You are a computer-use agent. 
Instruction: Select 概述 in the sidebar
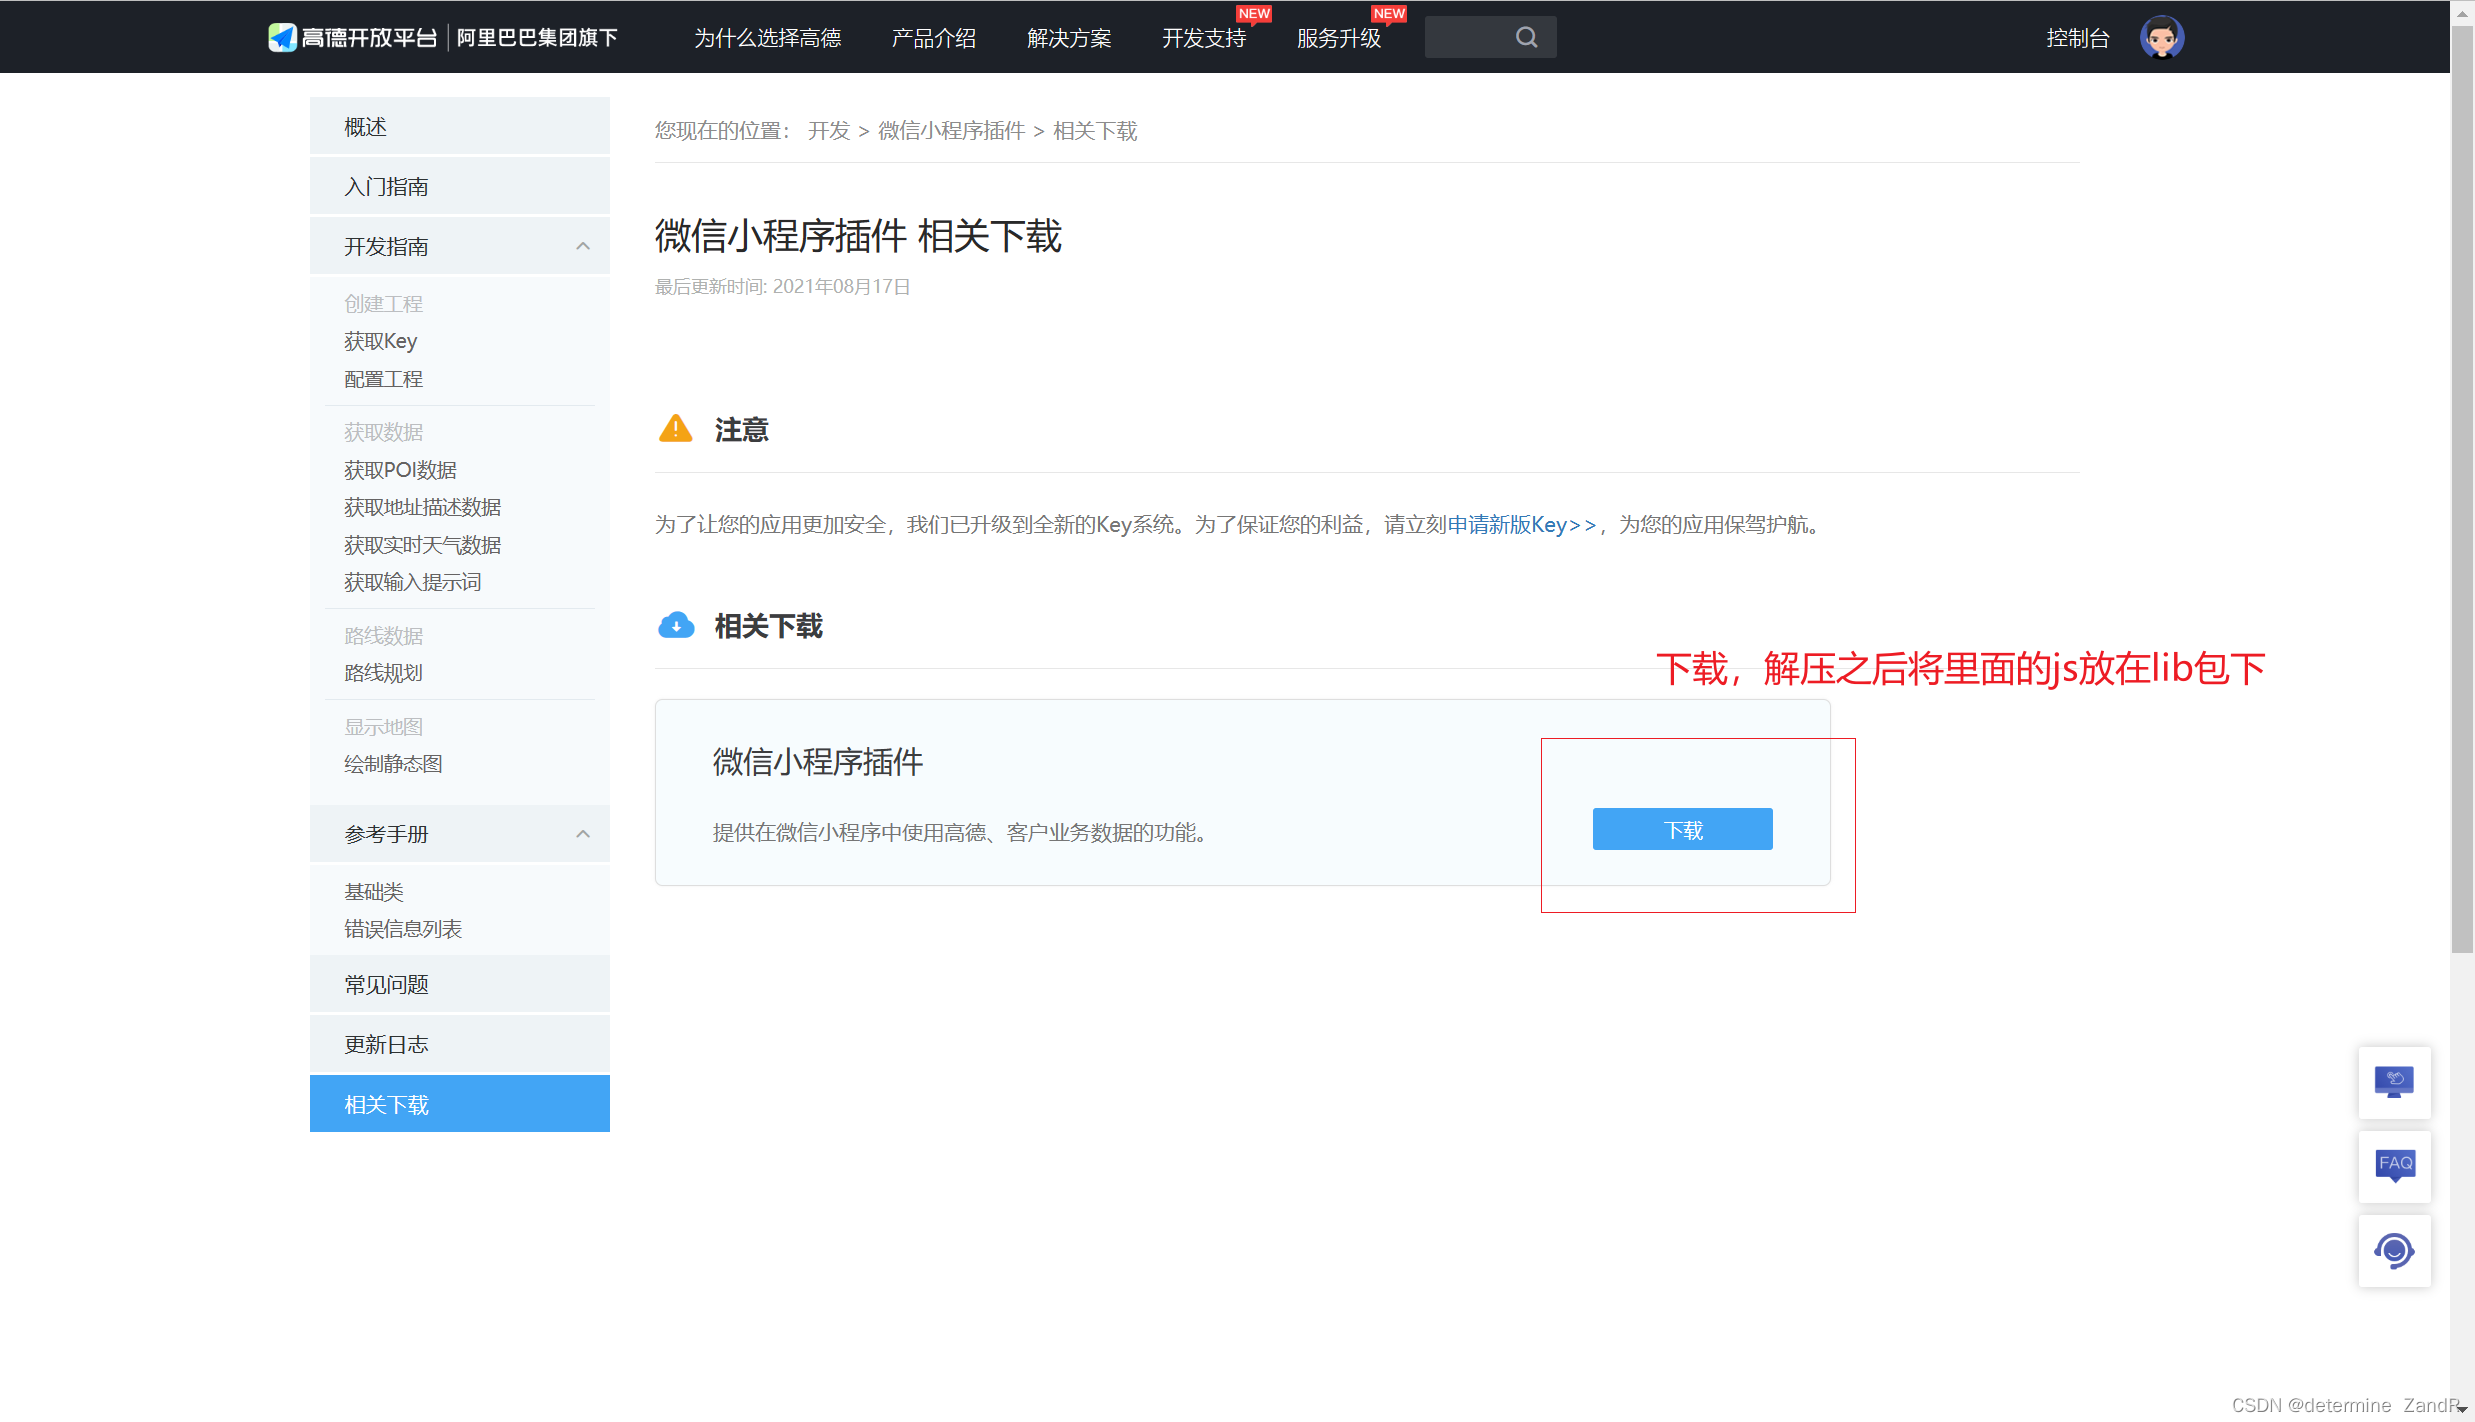click(460, 126)
